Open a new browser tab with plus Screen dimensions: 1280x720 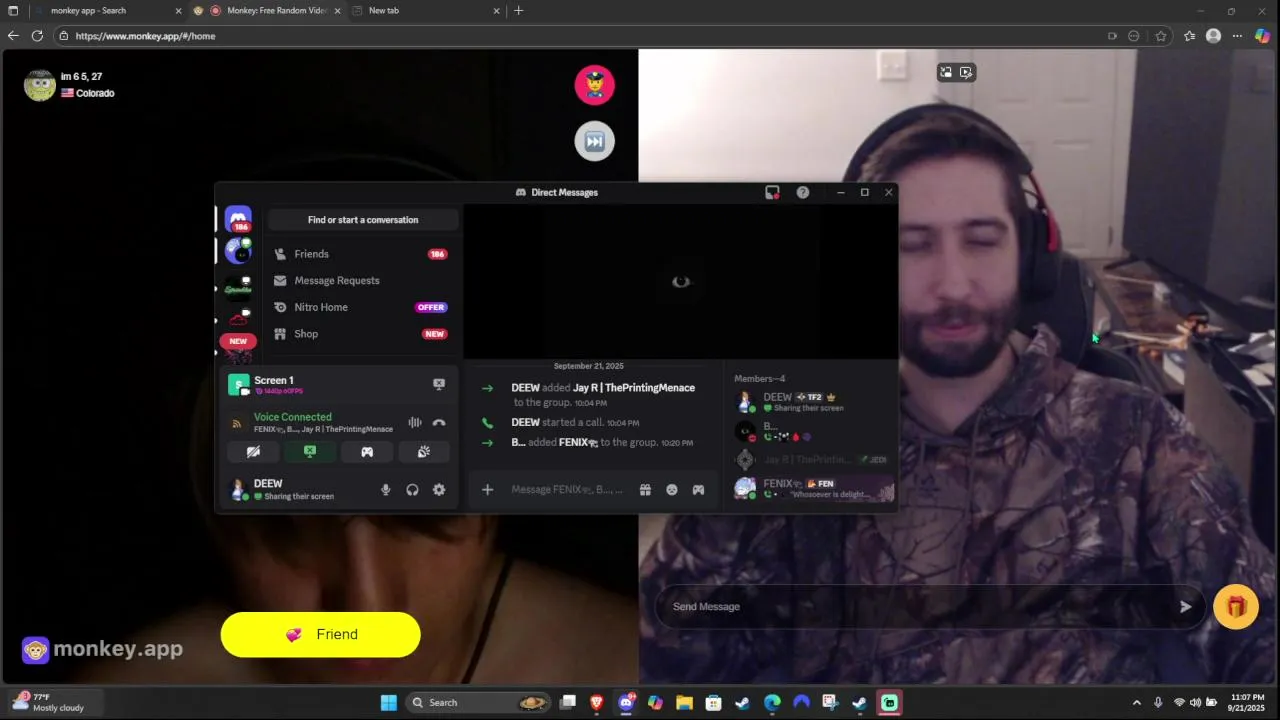point(518,11)
